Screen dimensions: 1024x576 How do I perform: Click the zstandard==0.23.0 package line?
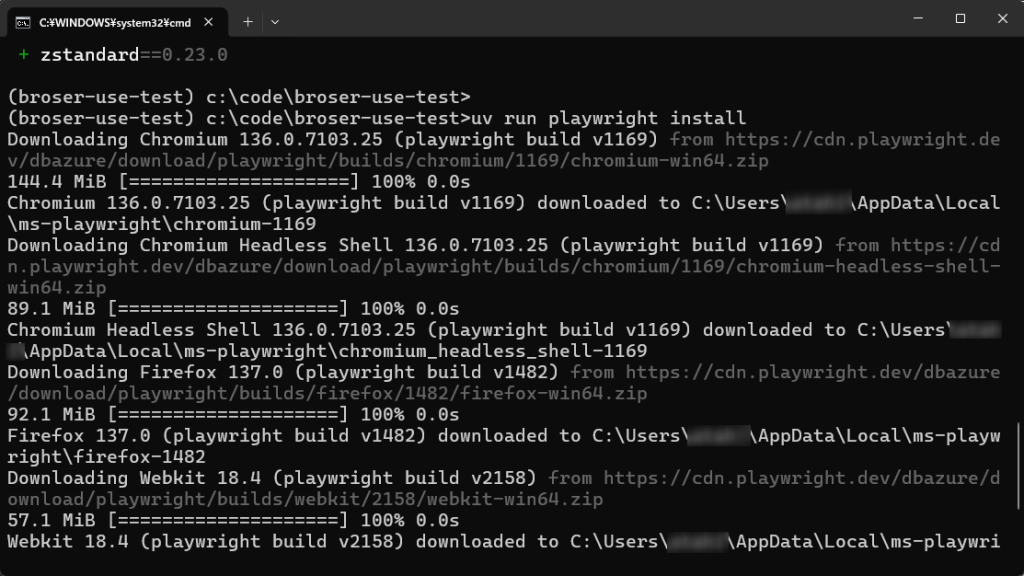134,55
